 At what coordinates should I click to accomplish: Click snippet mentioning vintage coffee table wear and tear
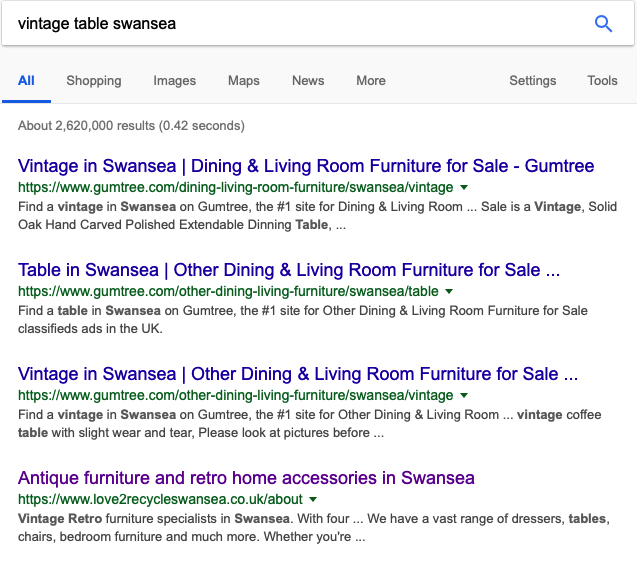pyautogui.click(x=310, y=423)
